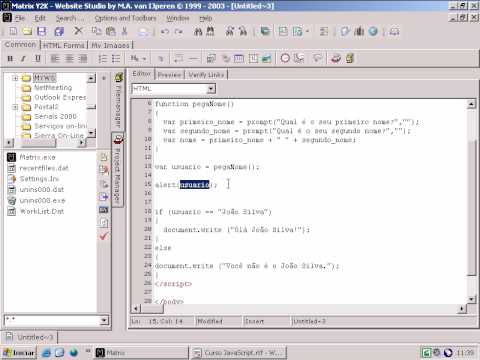Click the first binoculars Find icon

coord(198,32)
